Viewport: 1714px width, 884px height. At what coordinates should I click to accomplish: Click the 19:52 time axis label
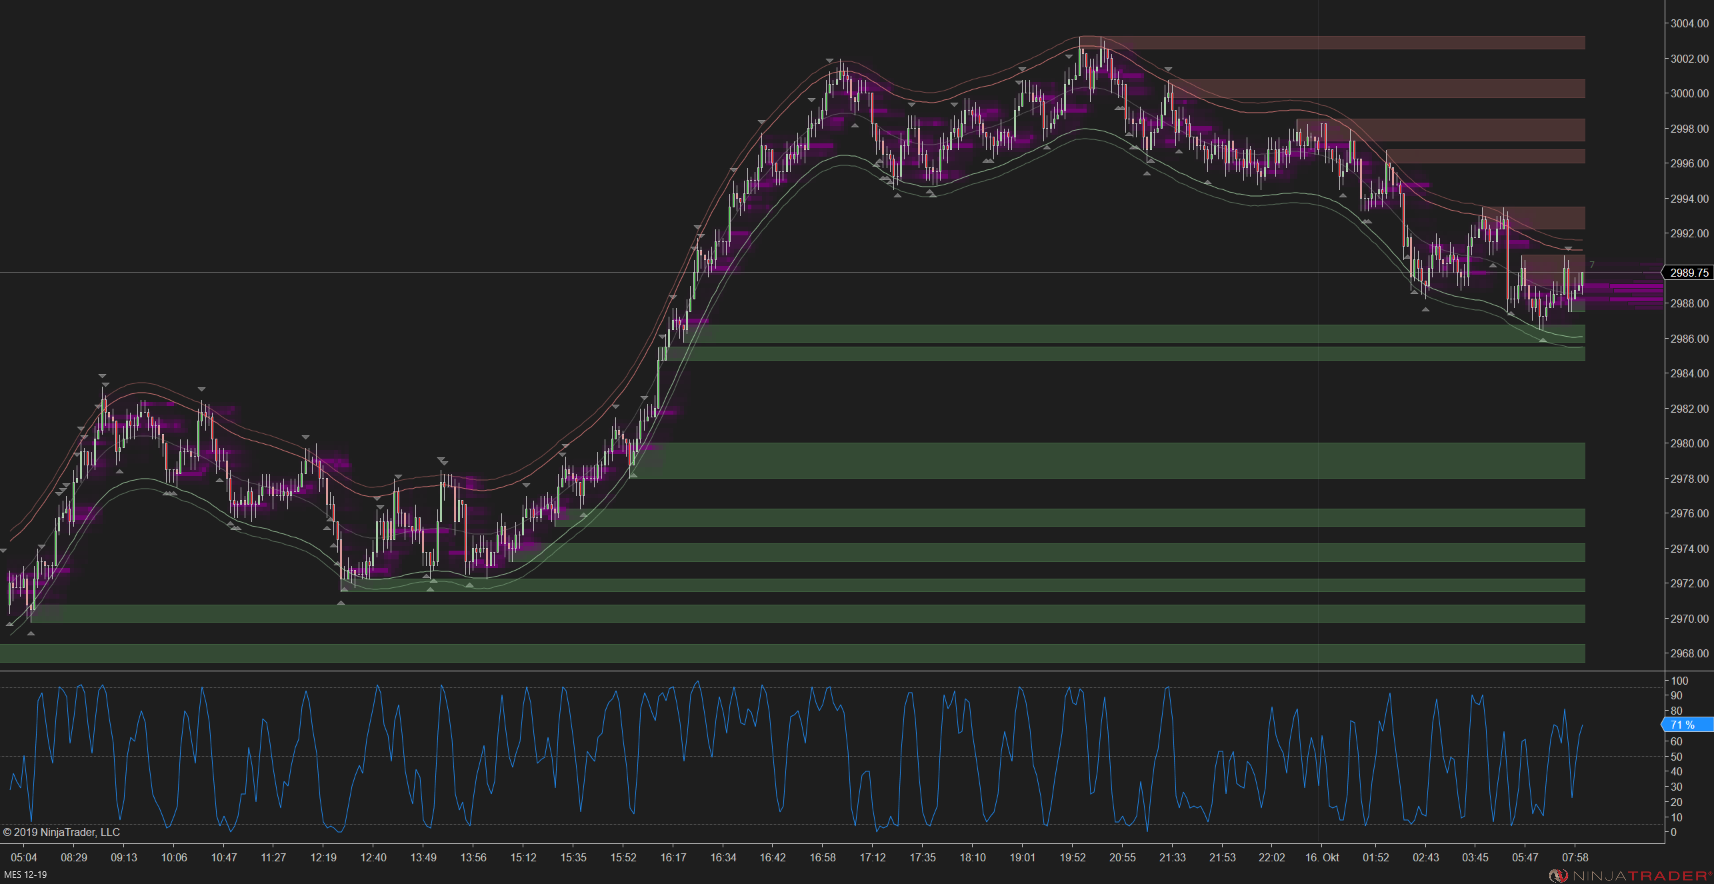tap(1073, 857)
